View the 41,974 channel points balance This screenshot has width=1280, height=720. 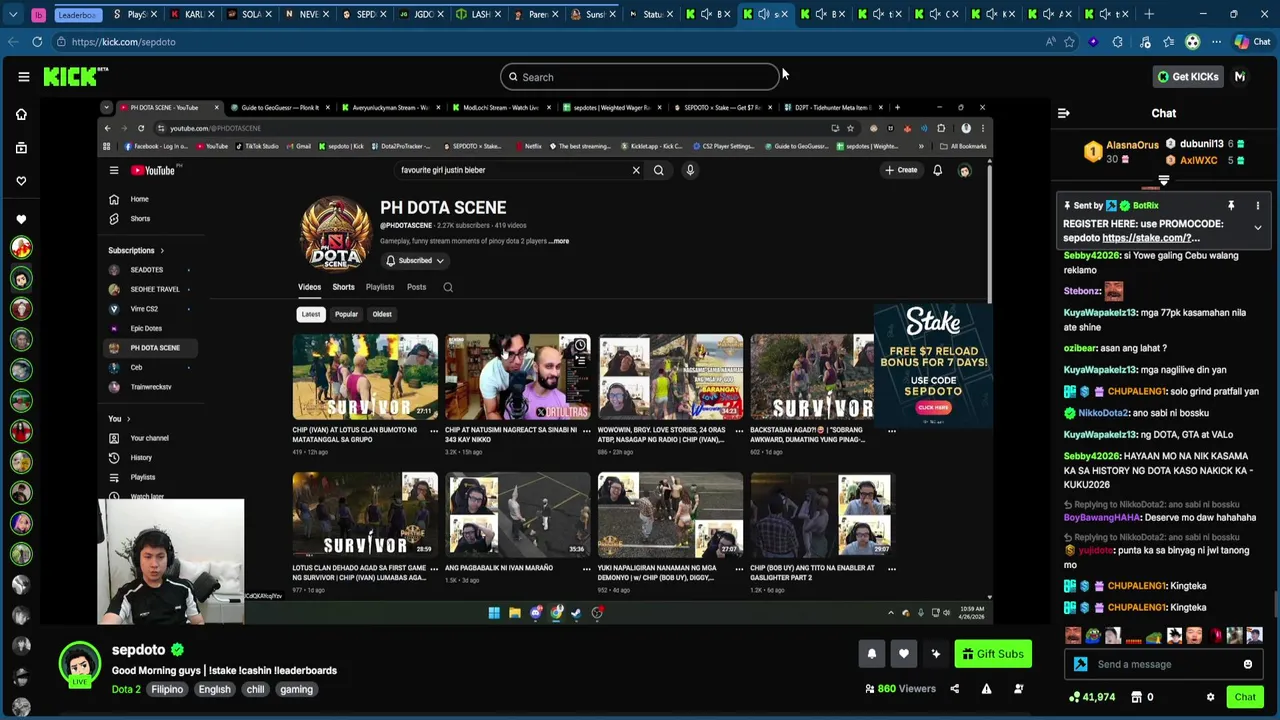point(1092,697)
